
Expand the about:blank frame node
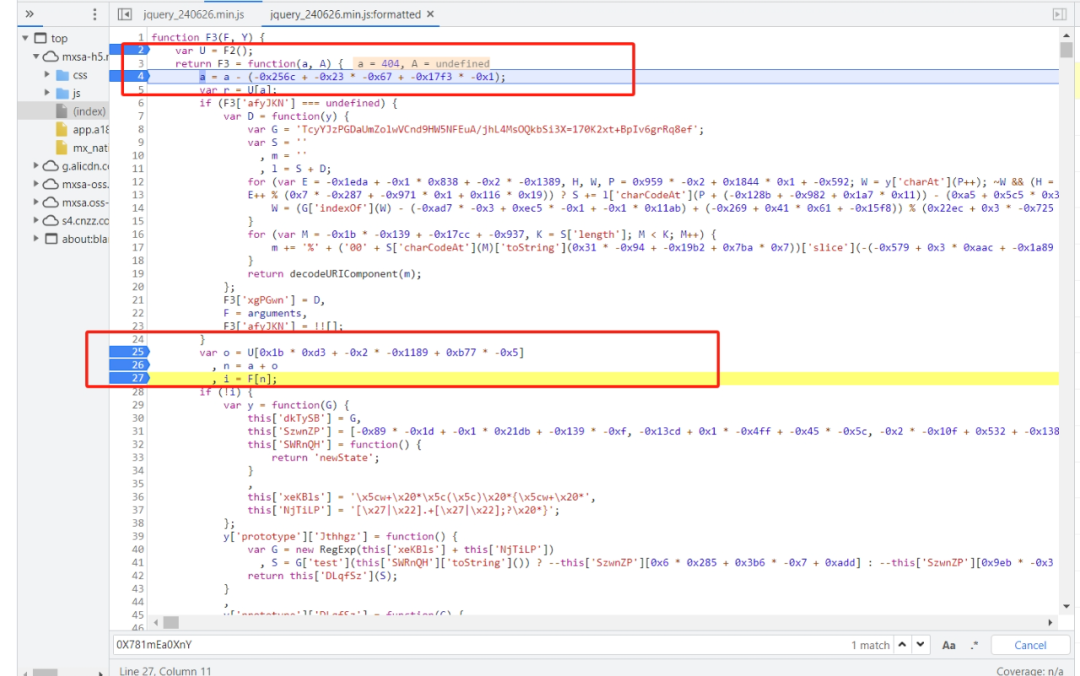point(36,238)
